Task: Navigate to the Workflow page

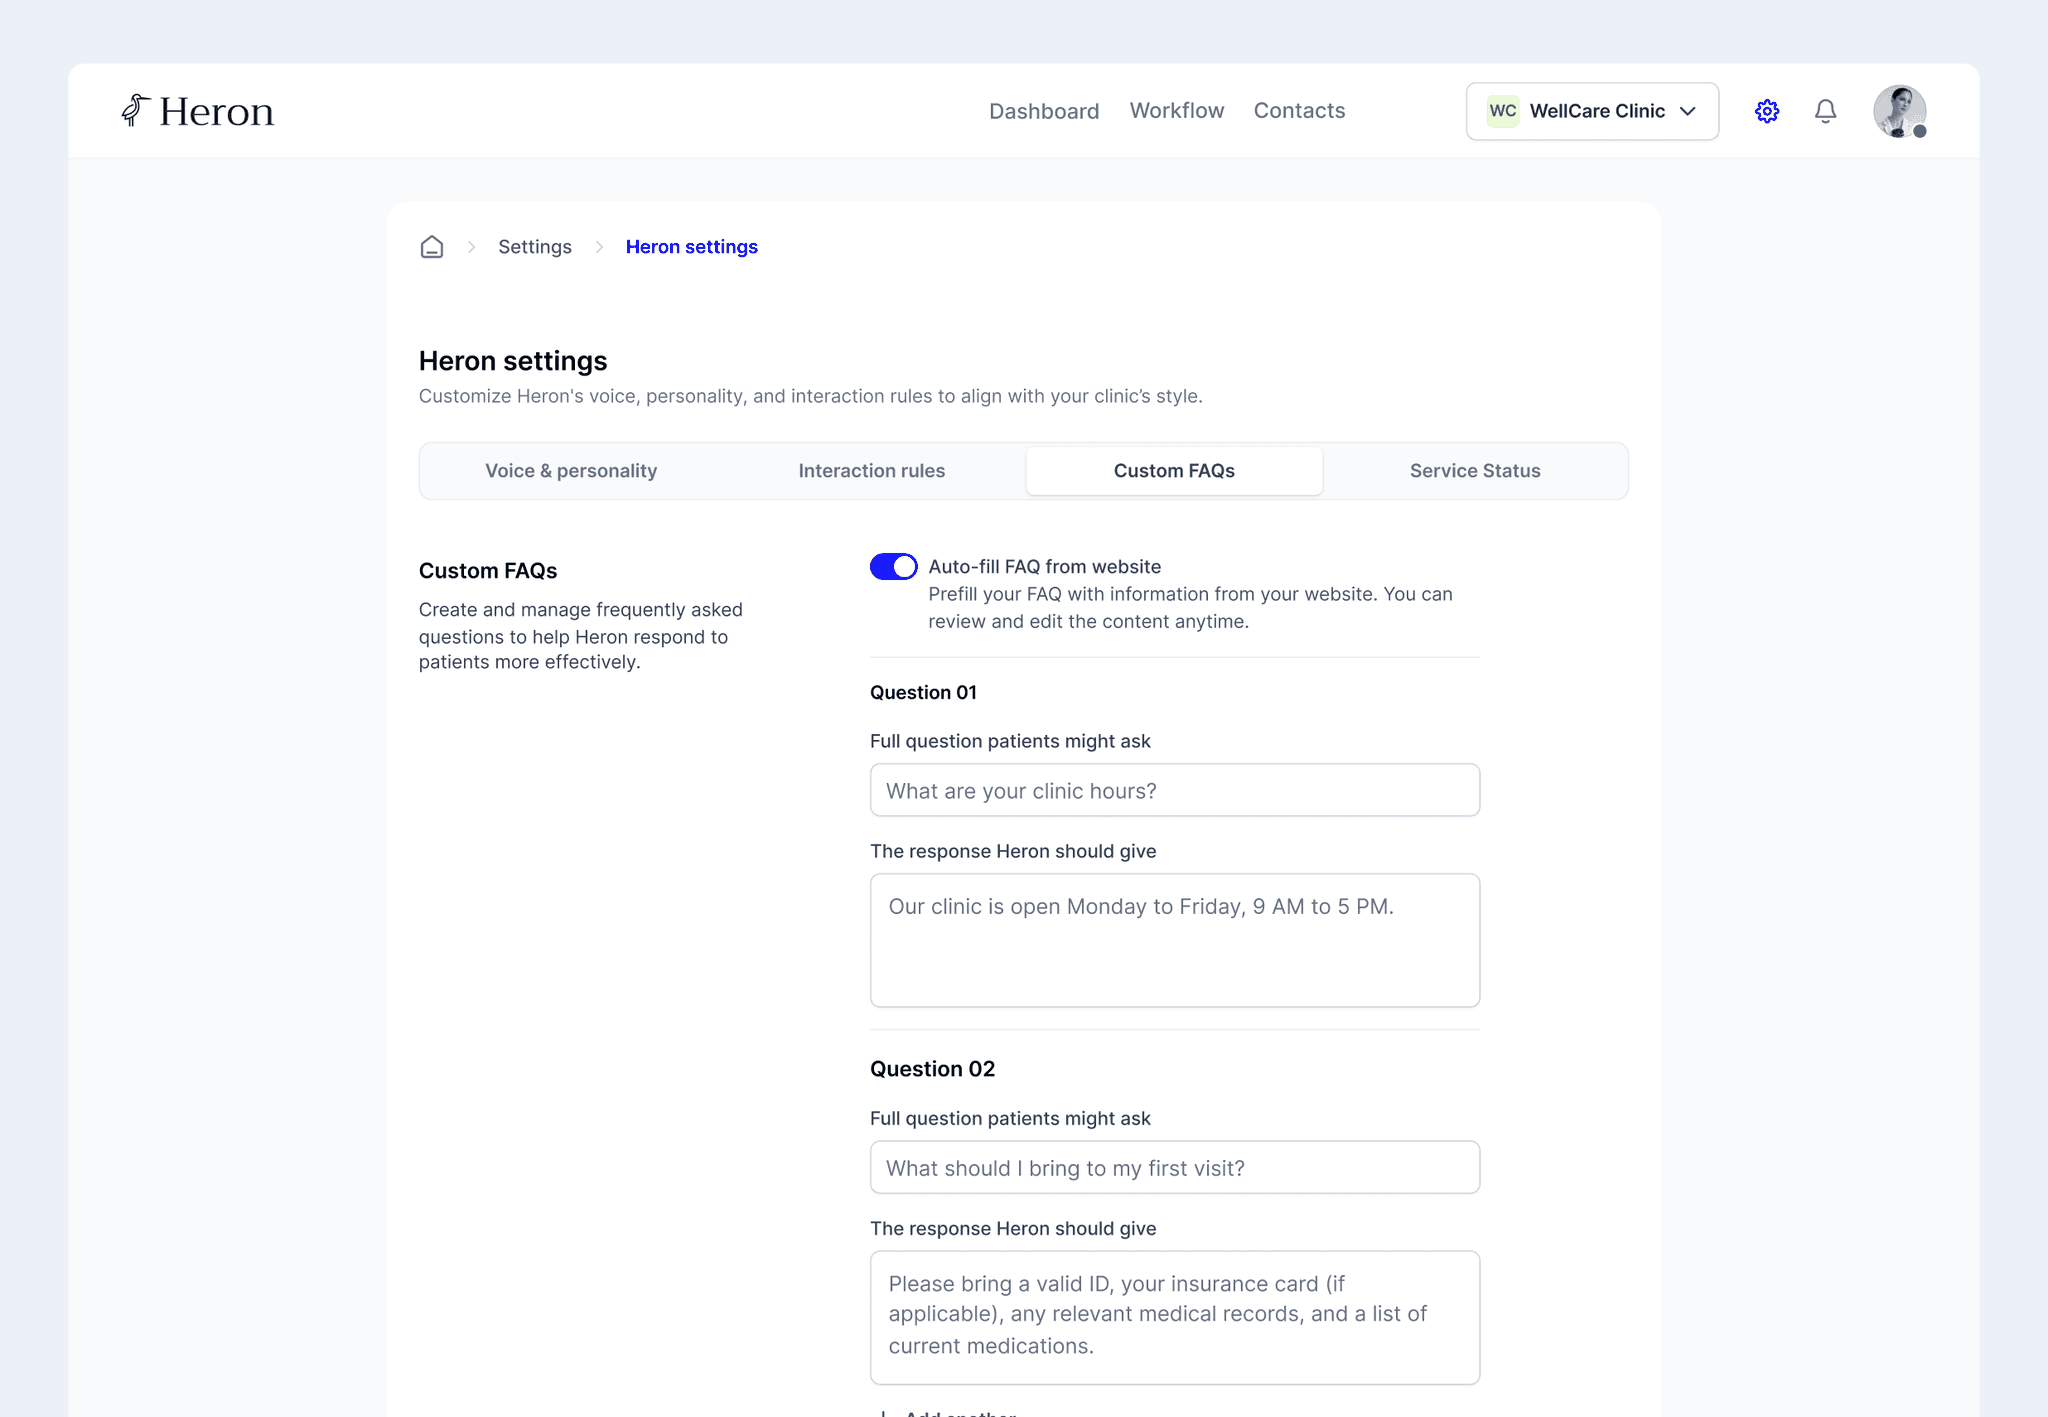Action: click(x=1176, y=111)
